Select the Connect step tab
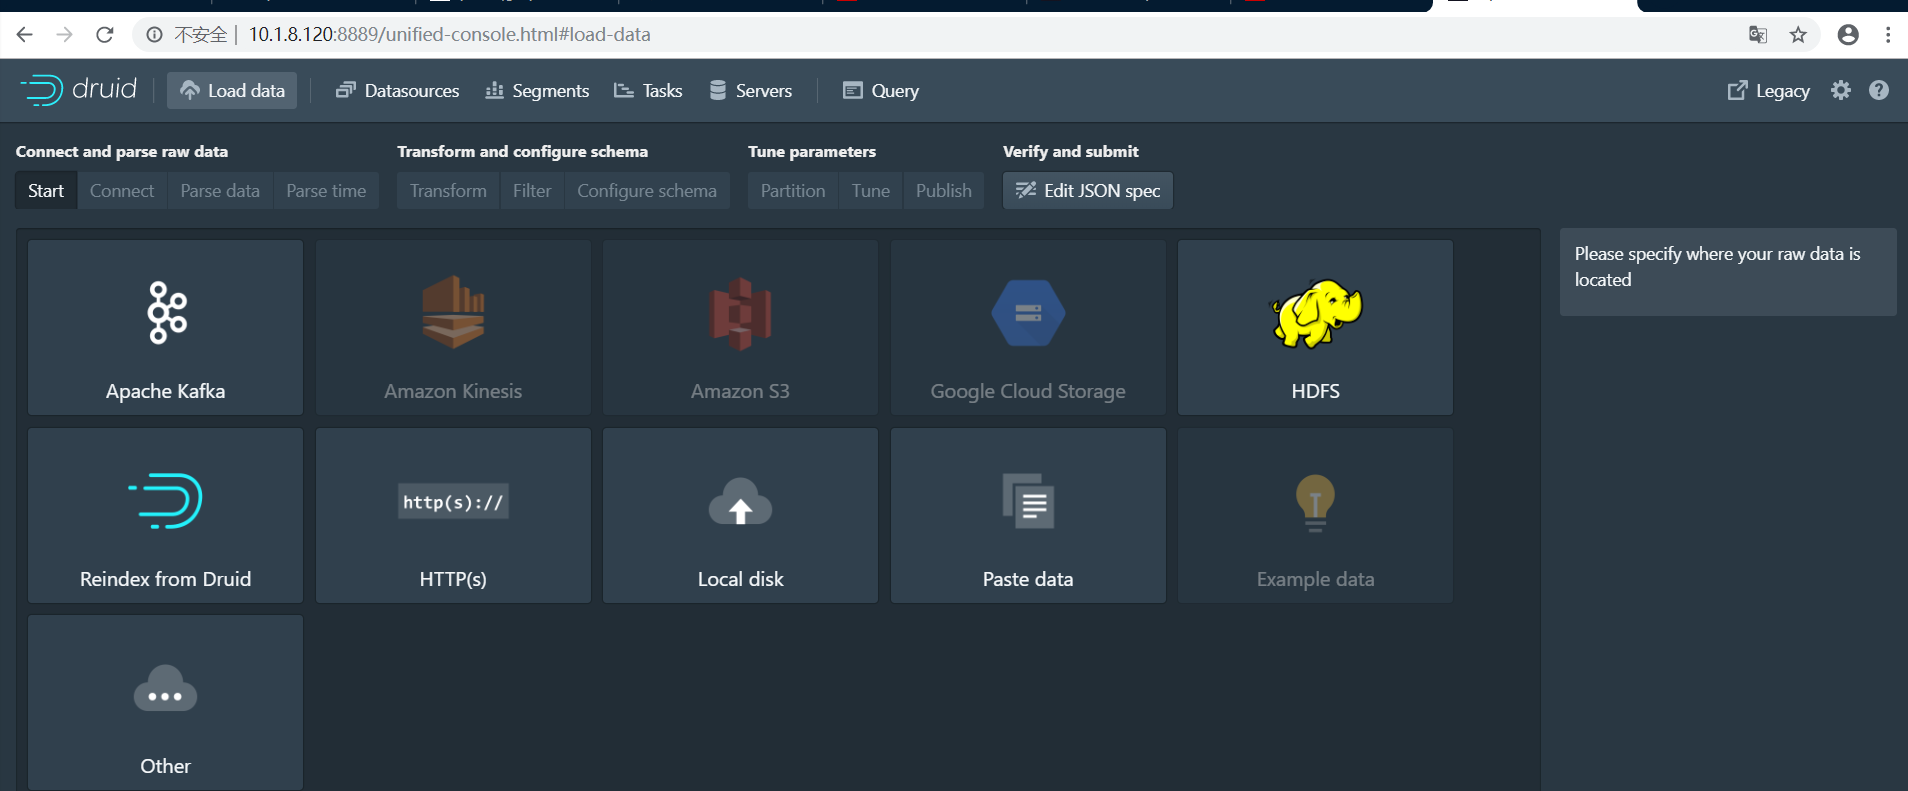This screenshot has width=1908, height=791. [122, 190]
